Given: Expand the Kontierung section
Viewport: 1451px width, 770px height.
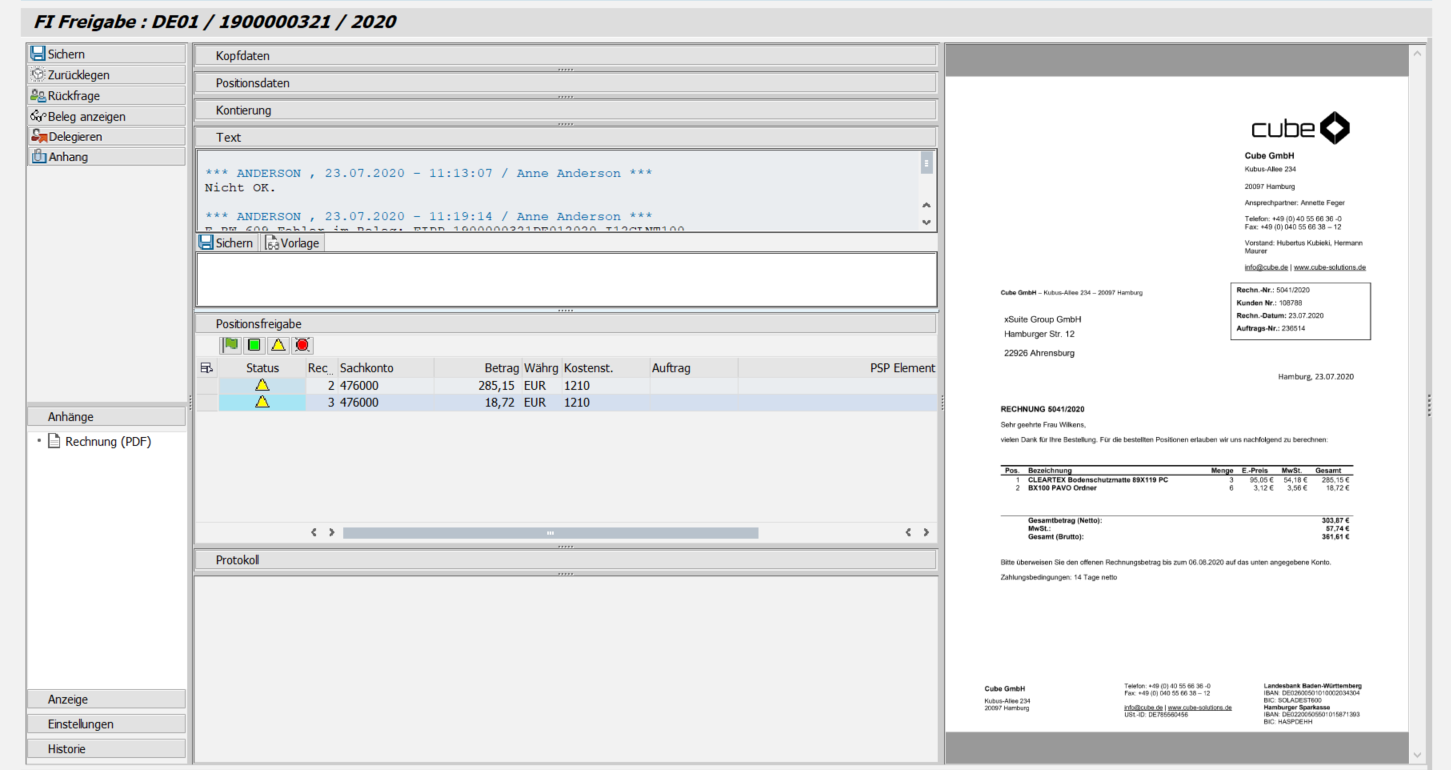Looking at the screenshot, I should point(564,110).
